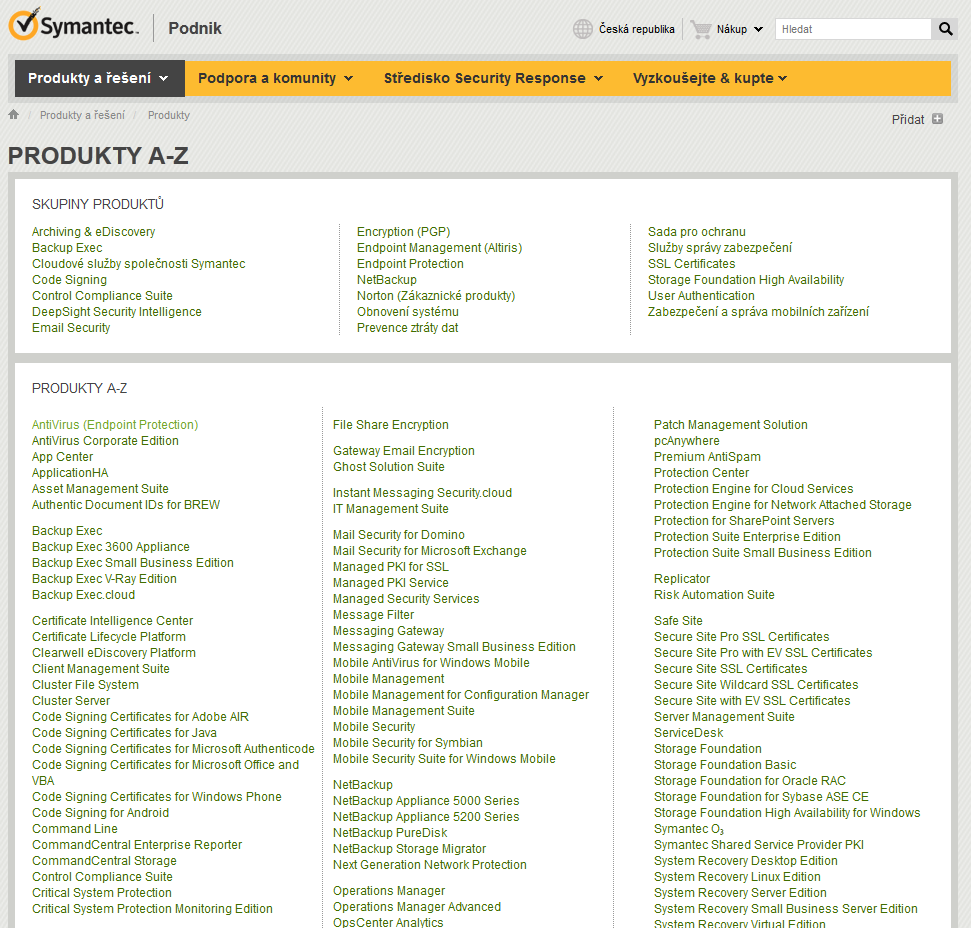Open Cluster File System
This screenshot has width=971, height=928.
pos(85,685)
